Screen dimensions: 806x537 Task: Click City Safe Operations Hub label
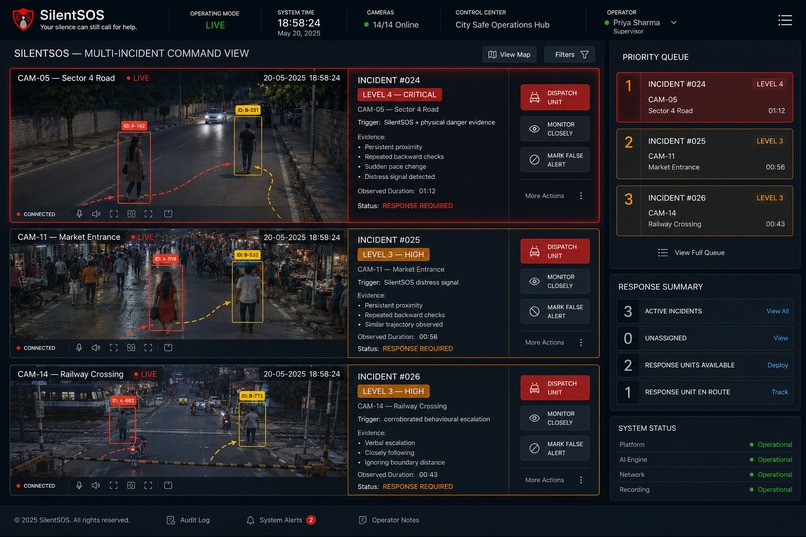click(x=502, y=25)
